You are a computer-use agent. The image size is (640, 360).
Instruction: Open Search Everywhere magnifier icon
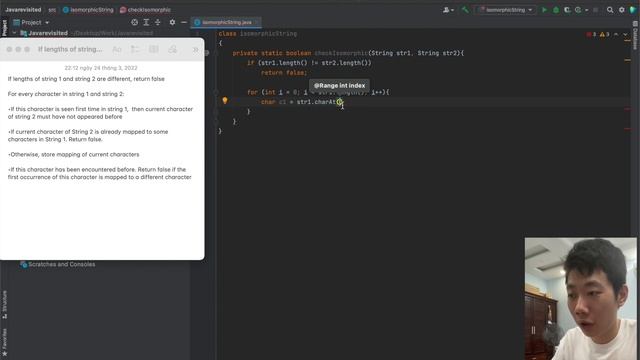tap(610, 10)
